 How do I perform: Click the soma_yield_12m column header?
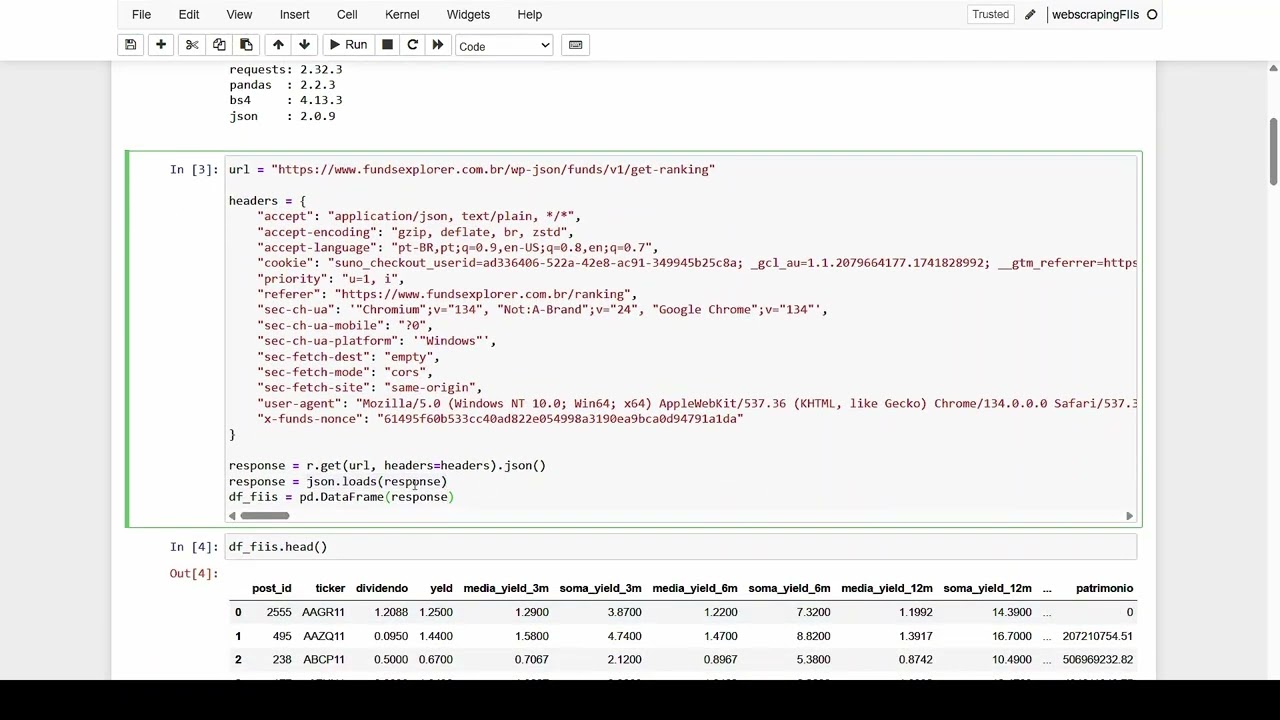[x=987, y=588]
